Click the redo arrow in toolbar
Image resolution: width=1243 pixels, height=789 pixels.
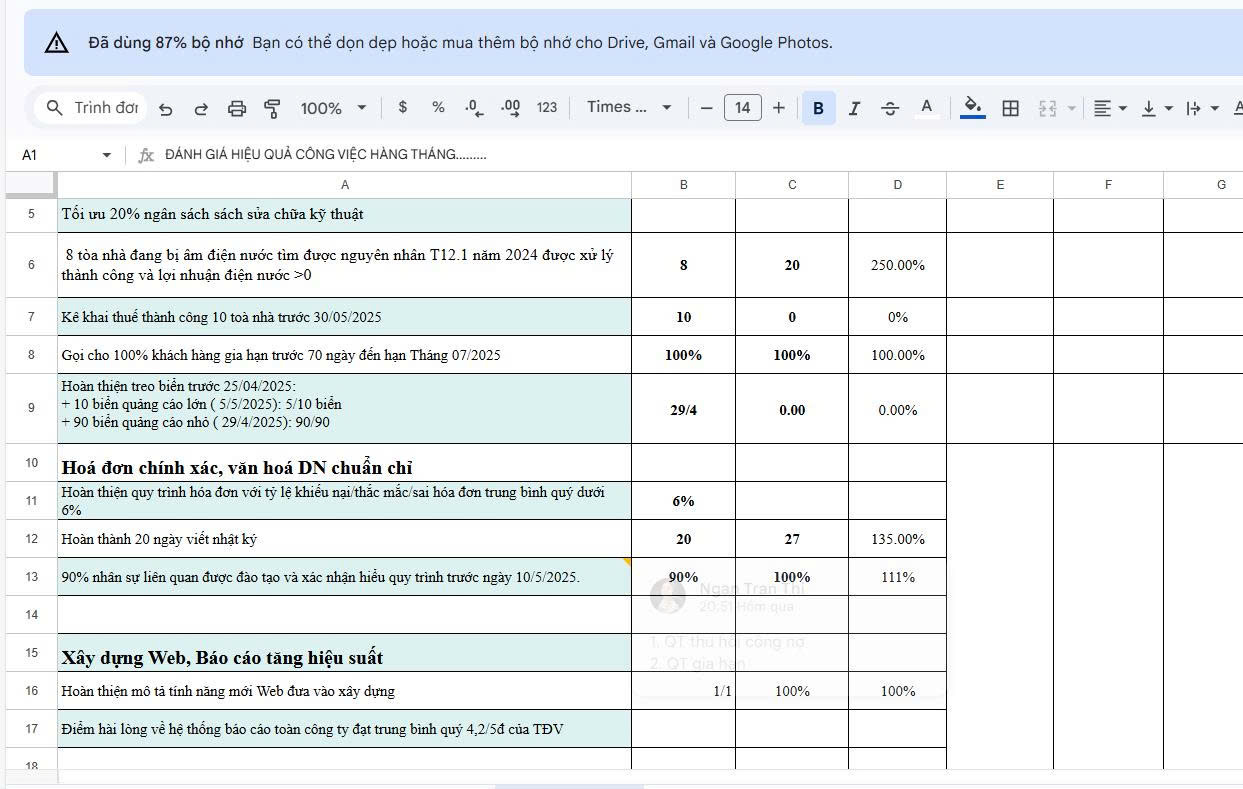(201, 108)
